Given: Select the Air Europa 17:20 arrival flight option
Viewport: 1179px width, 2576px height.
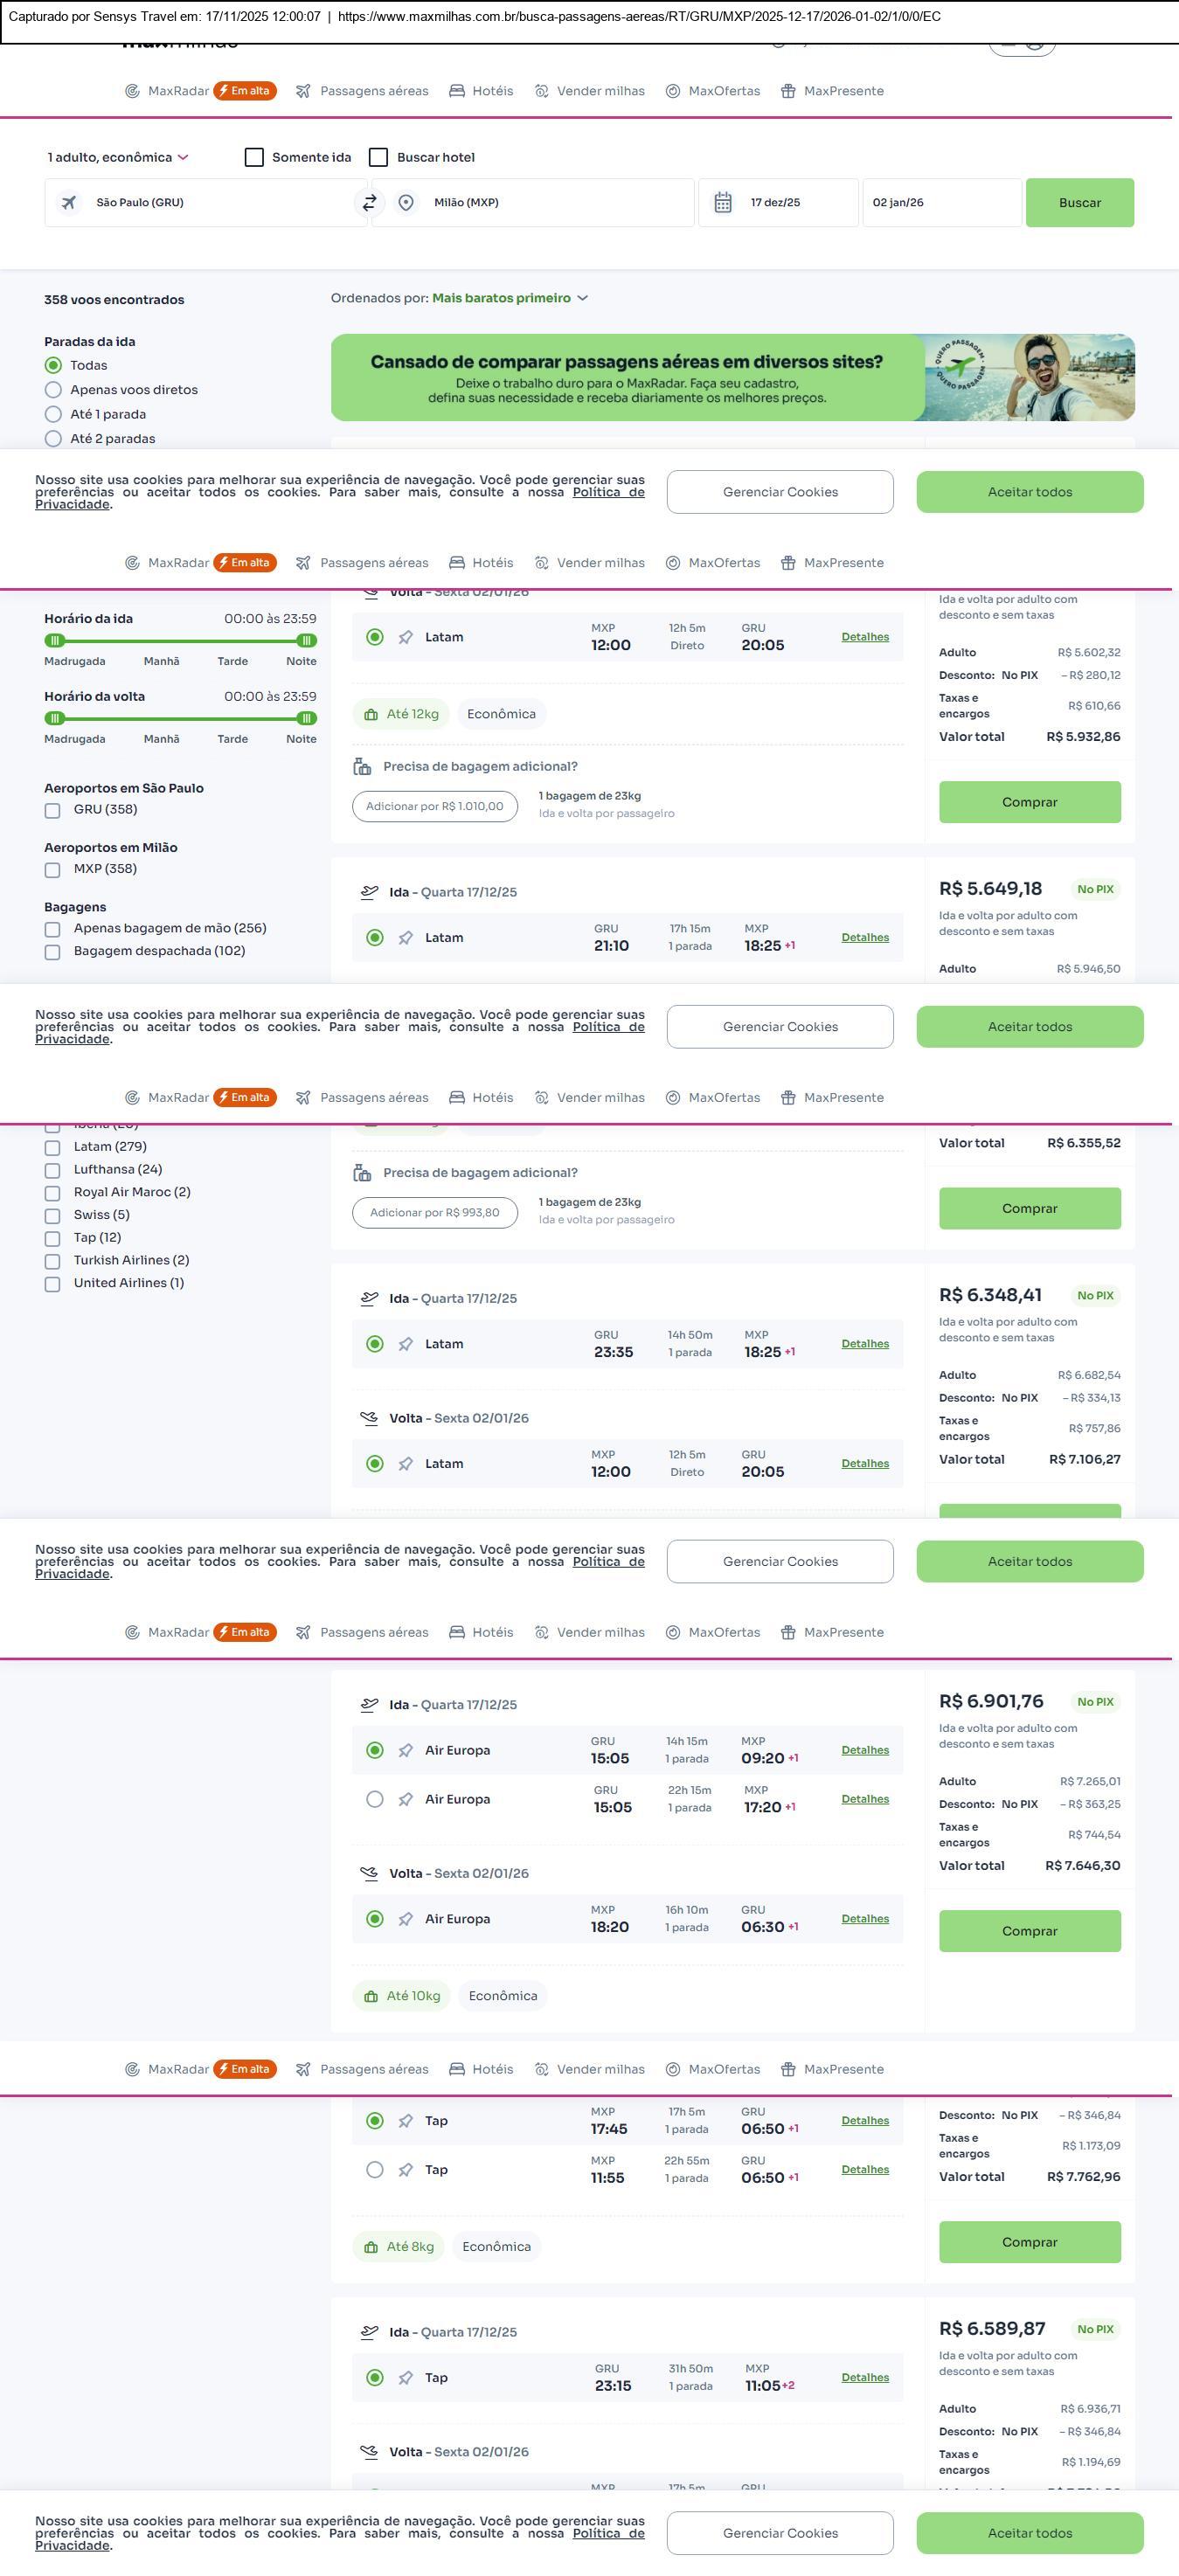Looking at the screenshot, I should point(375,1799).
